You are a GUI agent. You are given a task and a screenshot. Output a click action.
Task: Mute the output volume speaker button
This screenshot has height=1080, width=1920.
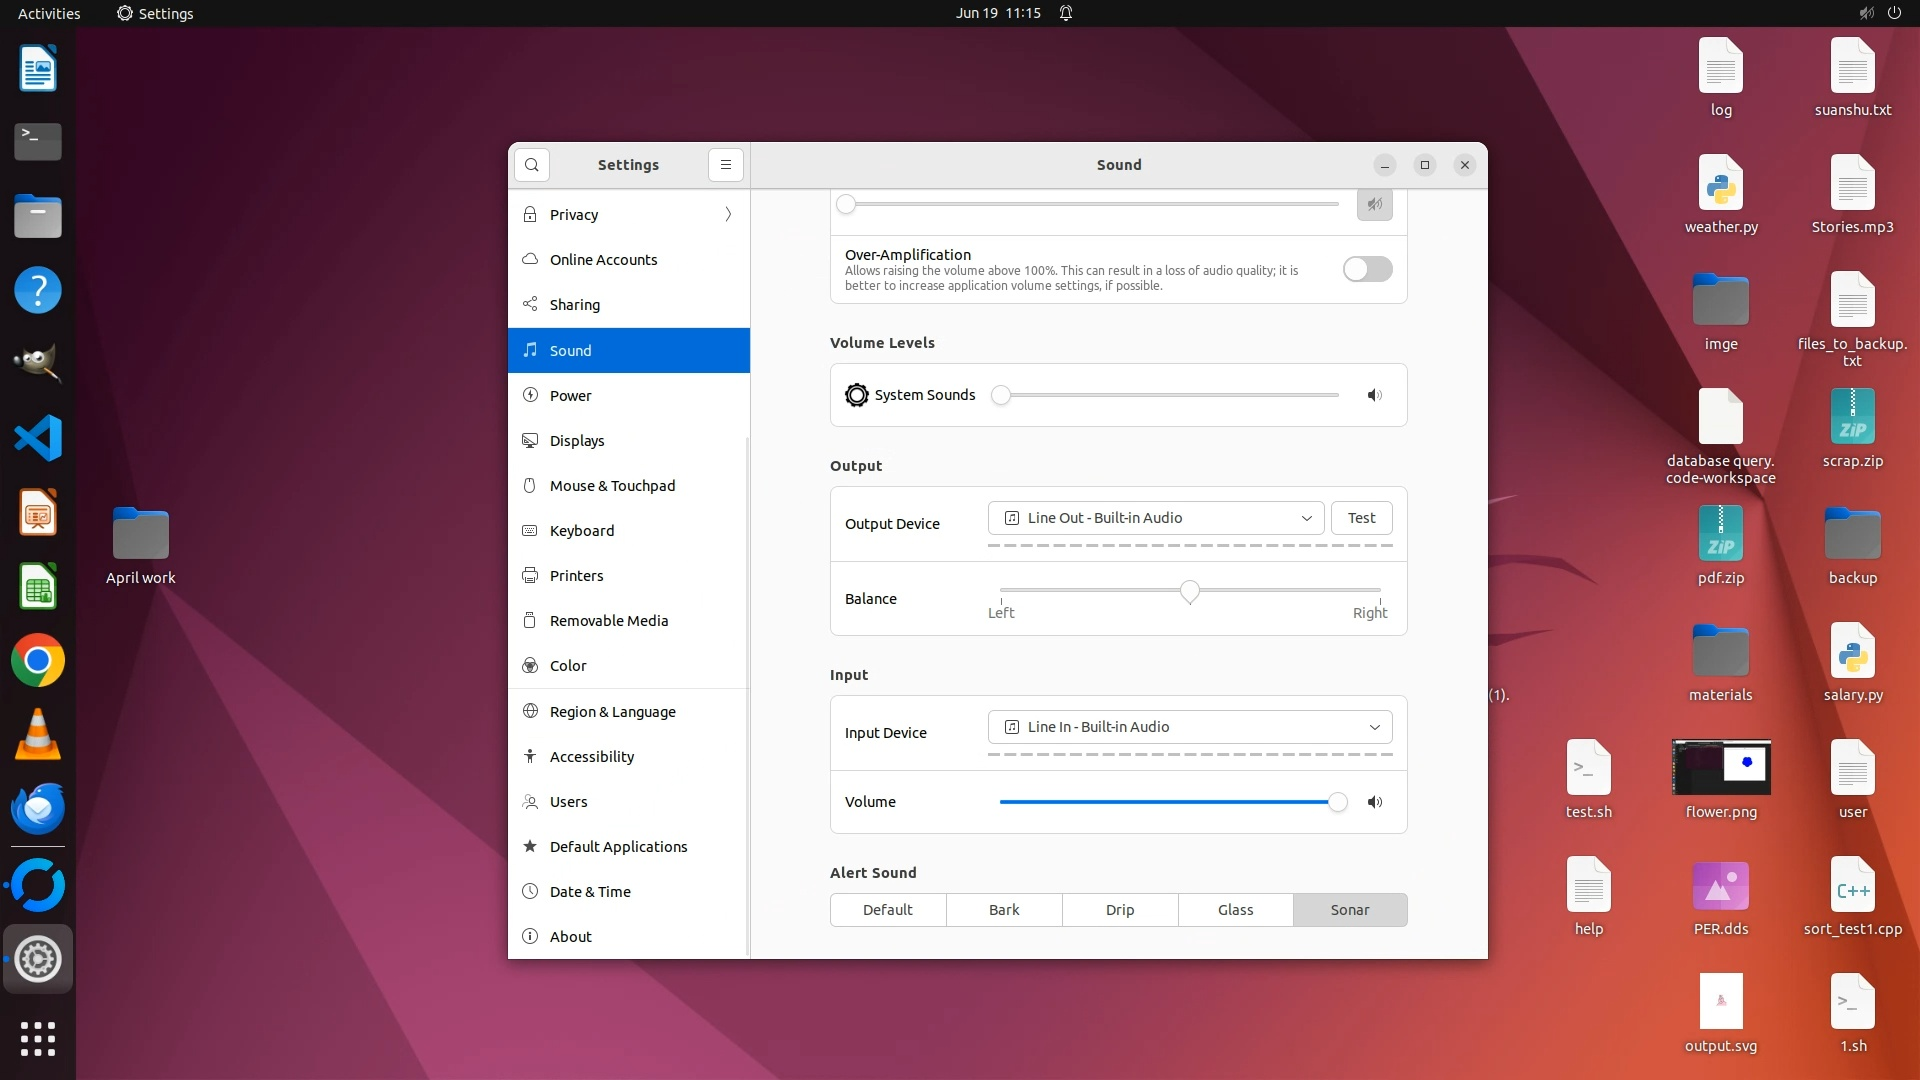point(1375,205)
